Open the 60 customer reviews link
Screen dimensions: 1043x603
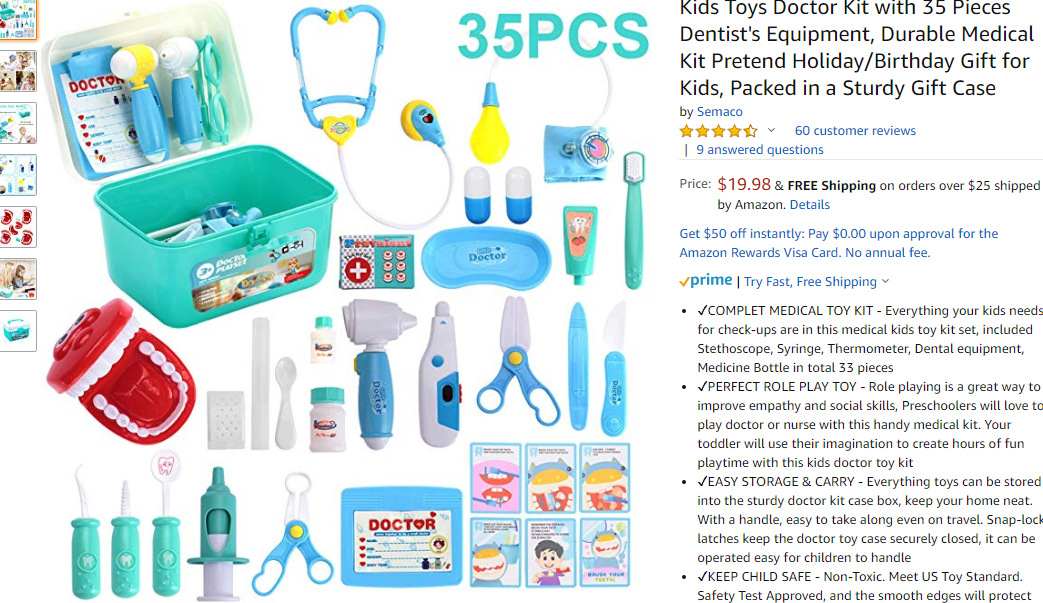click(855, 130)
